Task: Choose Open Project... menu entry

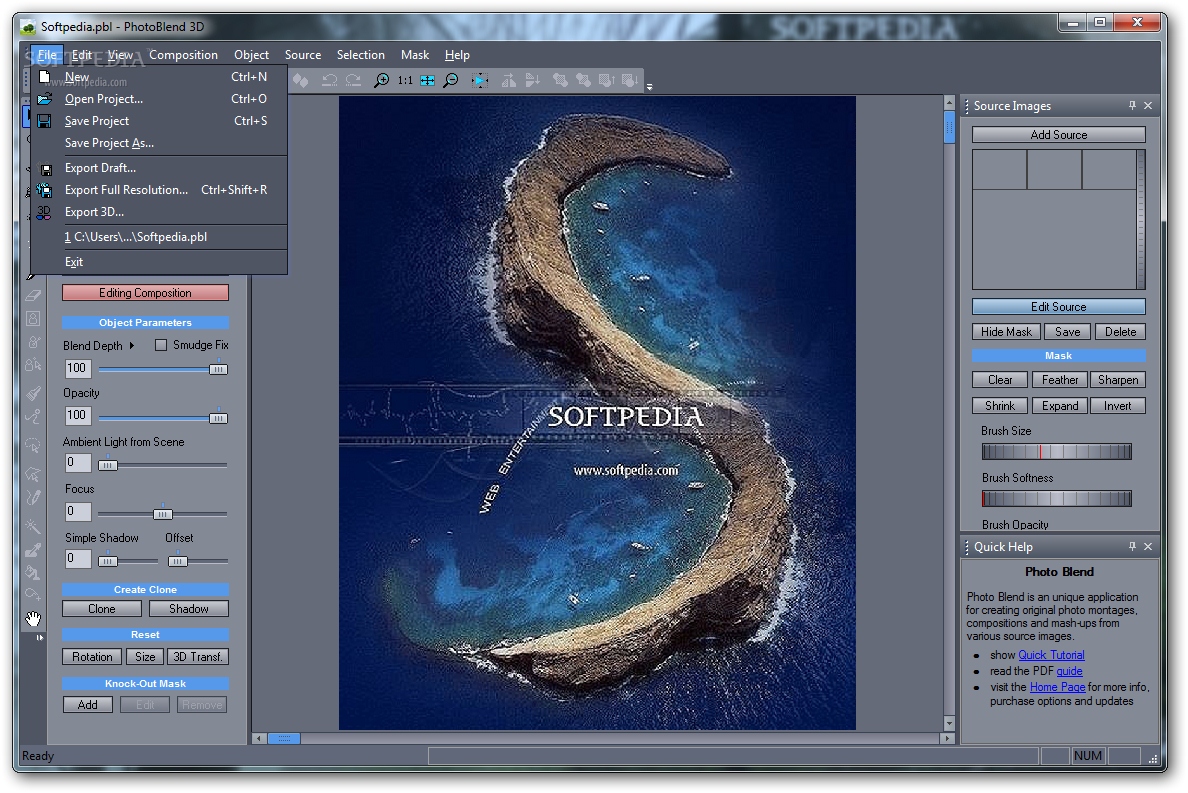Action: (x=159, y=99)
